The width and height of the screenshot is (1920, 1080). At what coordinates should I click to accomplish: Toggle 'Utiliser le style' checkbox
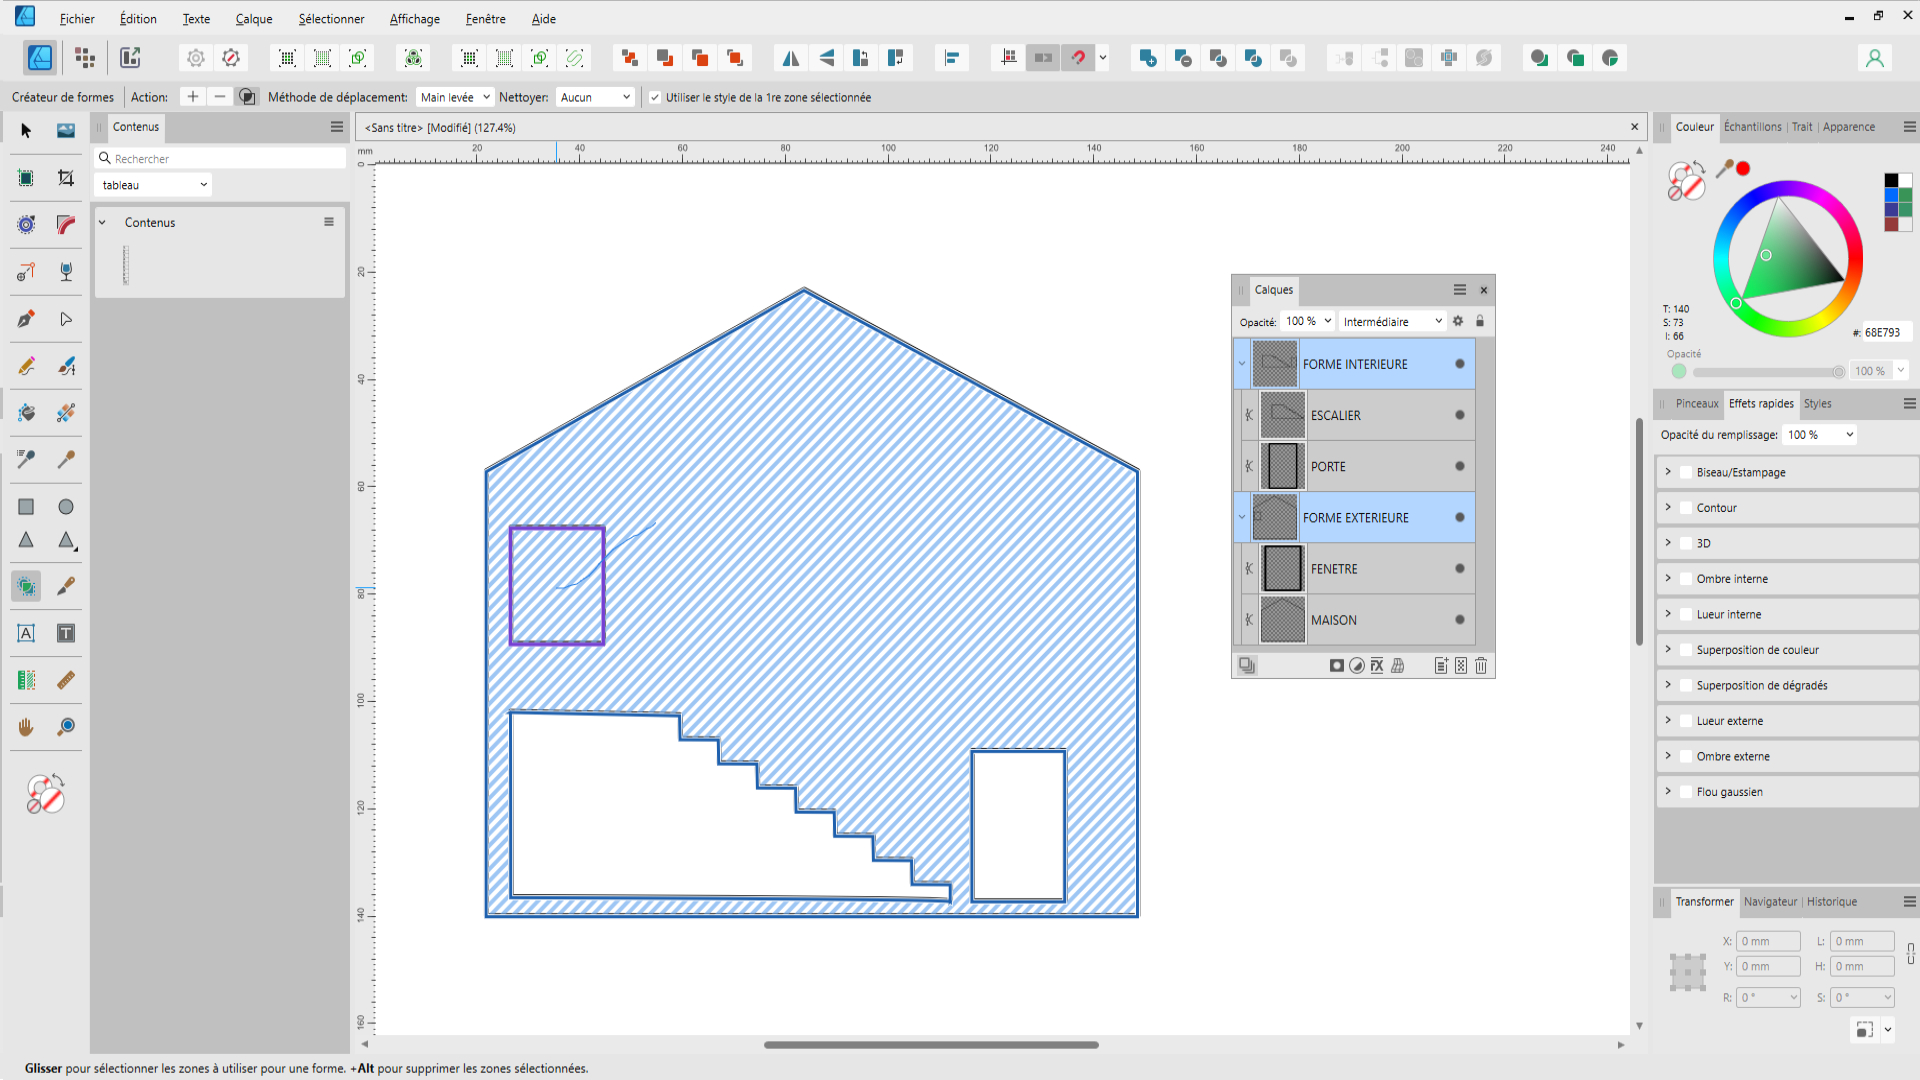tap(655, 97)
